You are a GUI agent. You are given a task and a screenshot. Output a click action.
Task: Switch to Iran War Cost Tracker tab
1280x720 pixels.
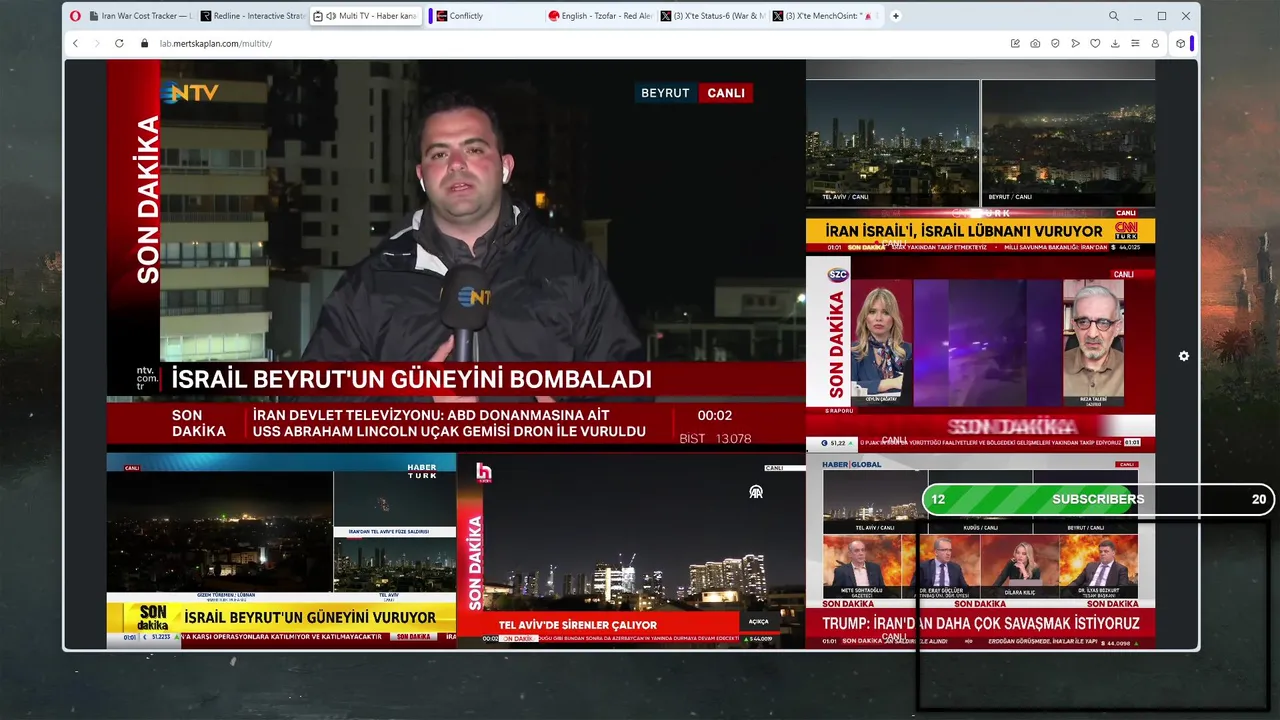click(140, 16)
